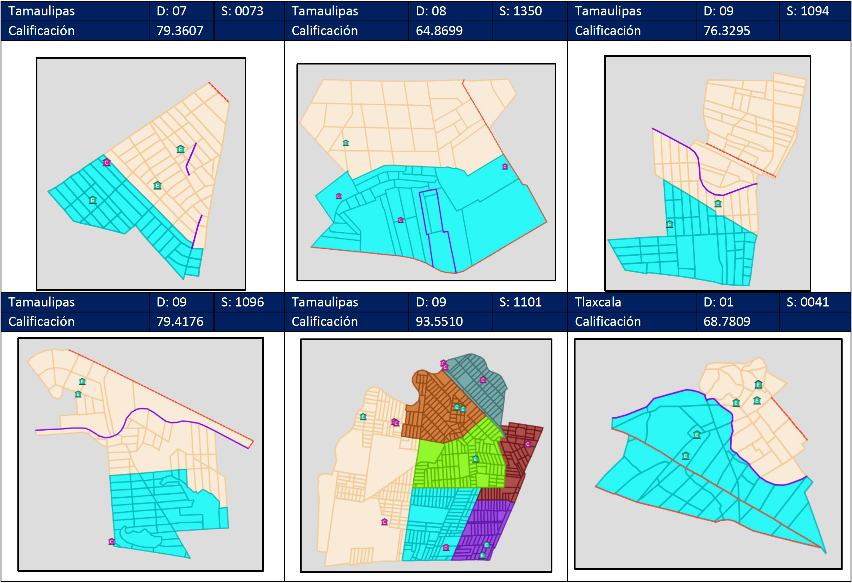
Task: Click the S: 1350 section header cell
Action: coord(520,10)
